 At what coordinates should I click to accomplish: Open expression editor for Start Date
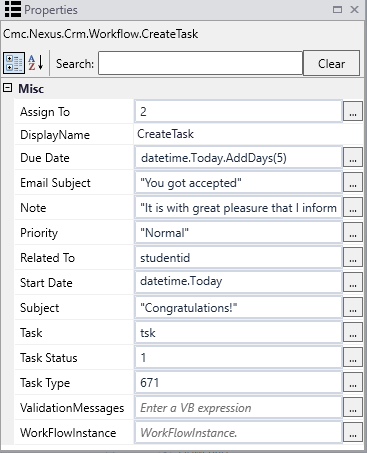[x=353, y=283]
